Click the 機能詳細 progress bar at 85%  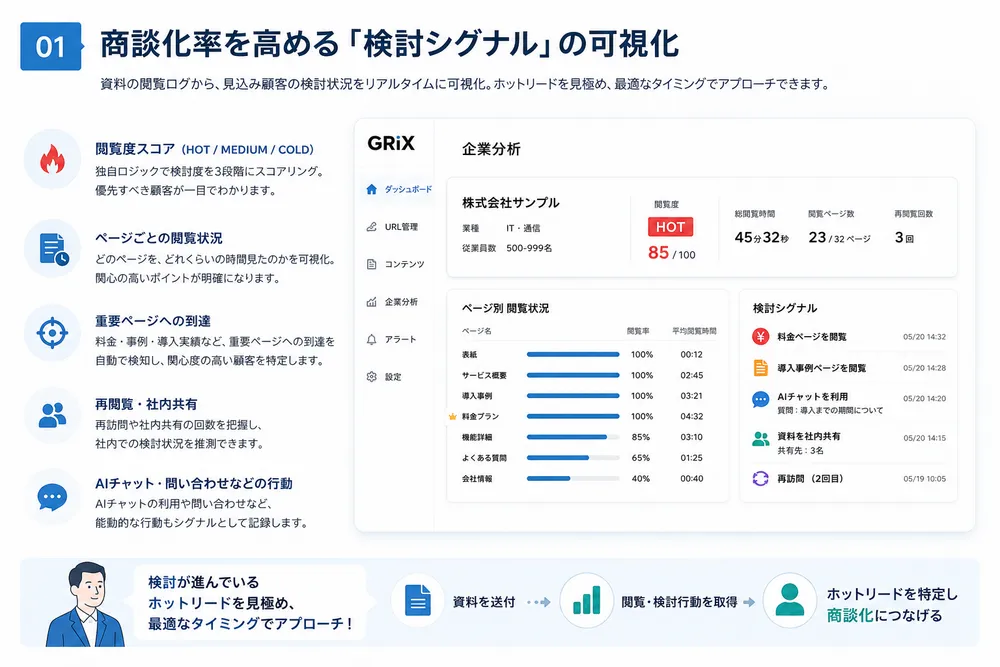(x=573, y=437)
